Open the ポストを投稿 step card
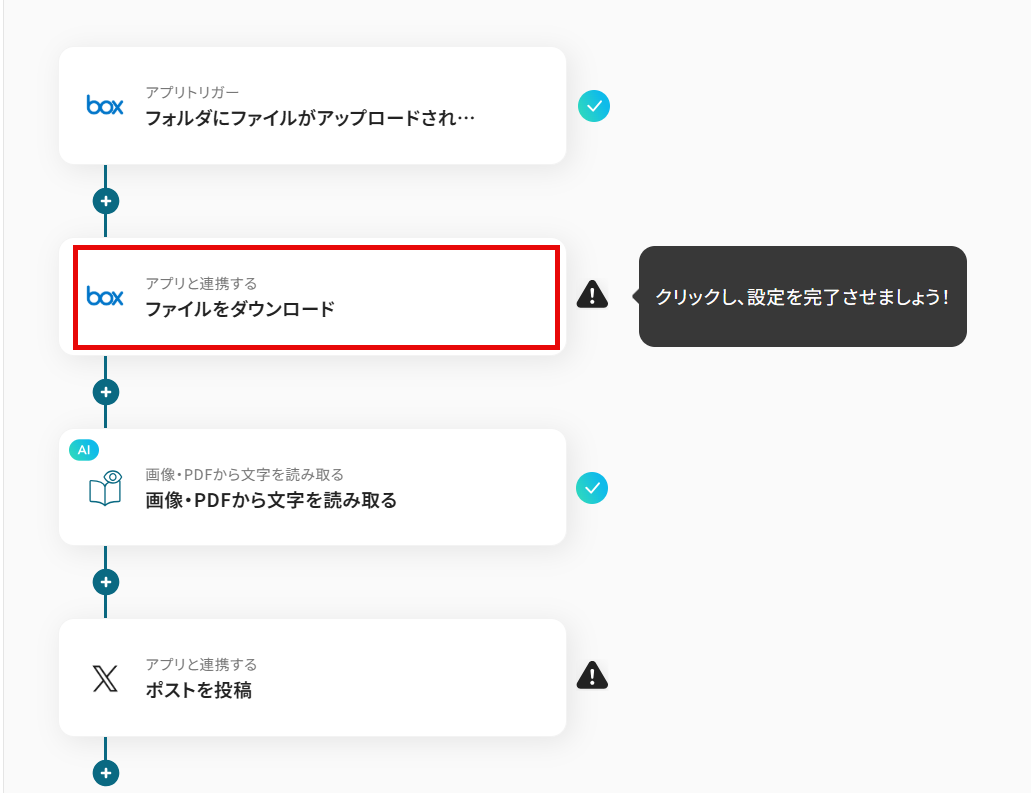Image resolution: width=1031 pixels, height=793 pixels. pyautogui.click(x=312, y=678)
